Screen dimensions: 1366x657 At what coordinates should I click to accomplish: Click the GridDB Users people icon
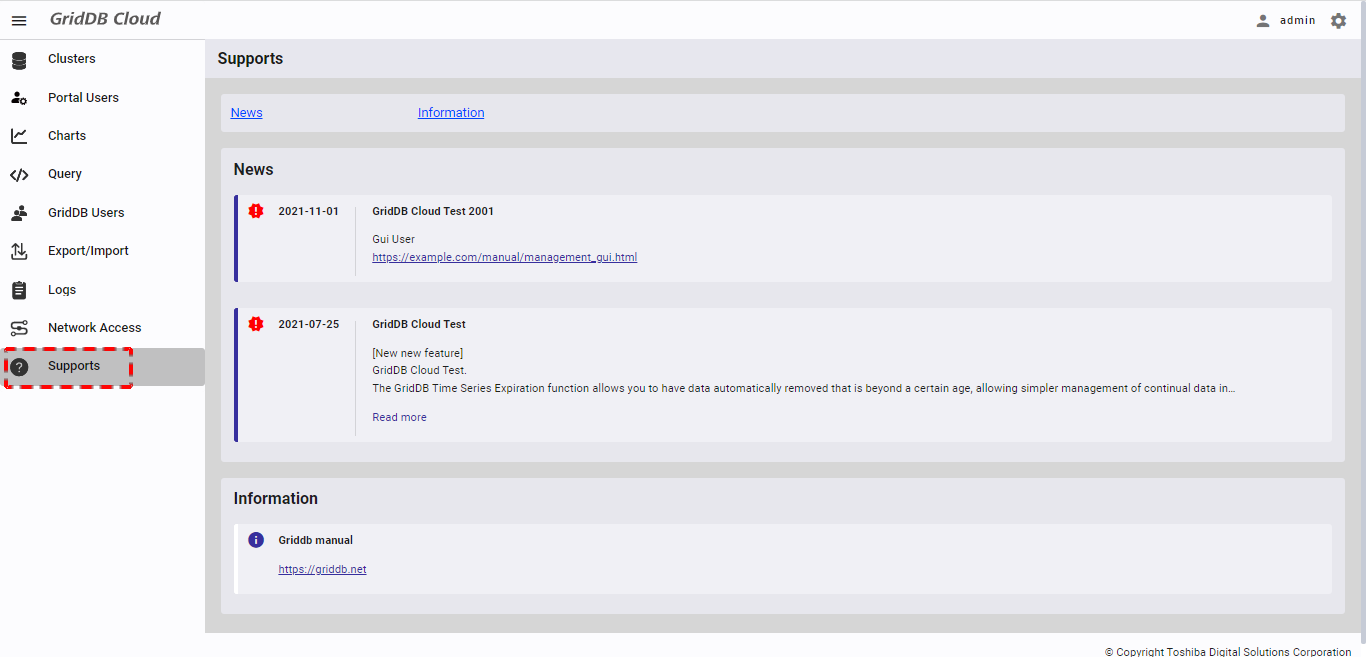pyautogui.click(x=19, y=213)
